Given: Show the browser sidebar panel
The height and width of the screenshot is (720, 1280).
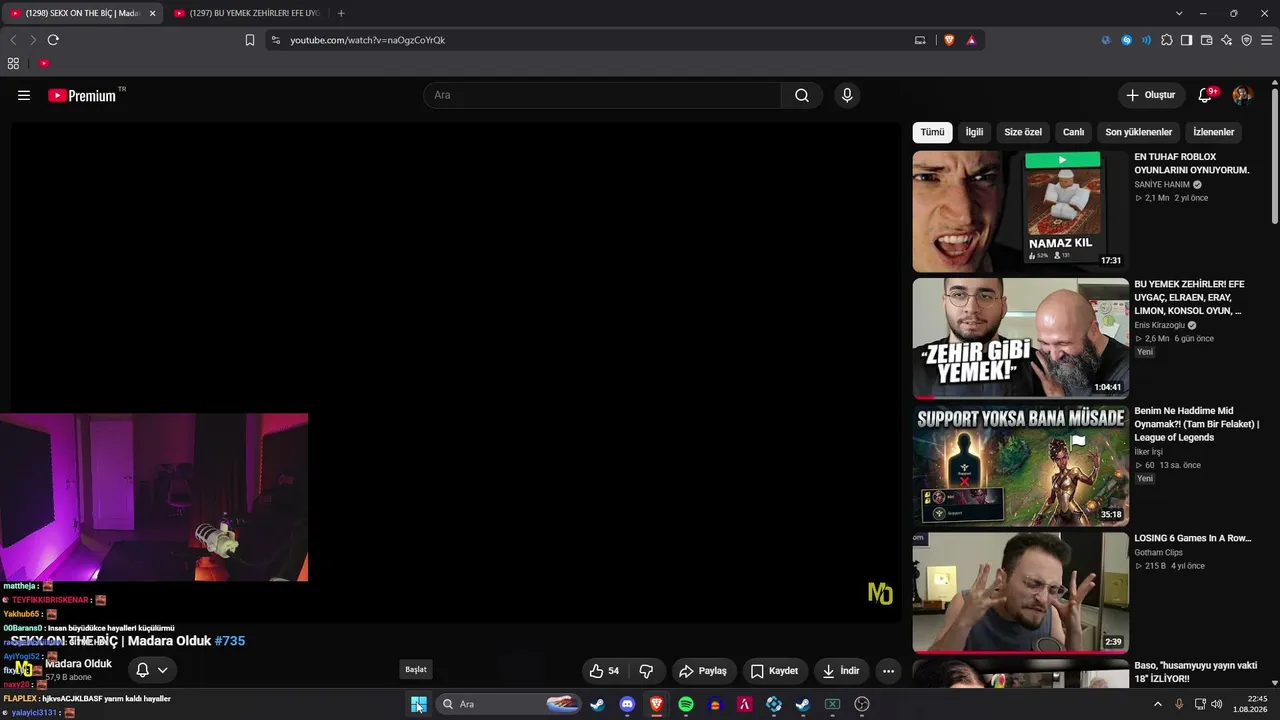Looking at the screenshot, I should (1186, 40).
